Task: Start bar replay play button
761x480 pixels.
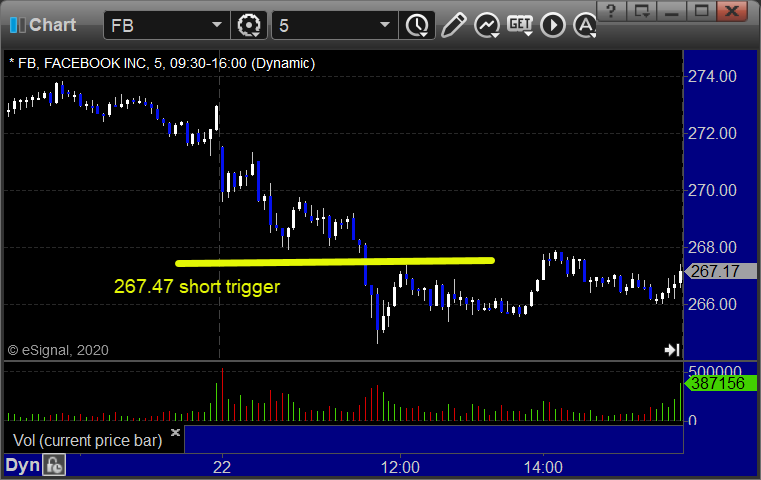Action: pos(553,25)
